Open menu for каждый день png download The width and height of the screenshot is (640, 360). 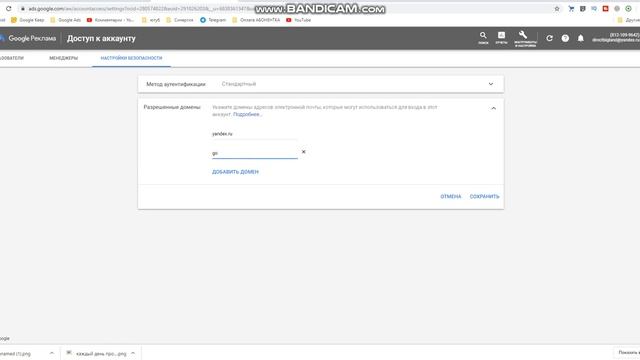(133, 353)
